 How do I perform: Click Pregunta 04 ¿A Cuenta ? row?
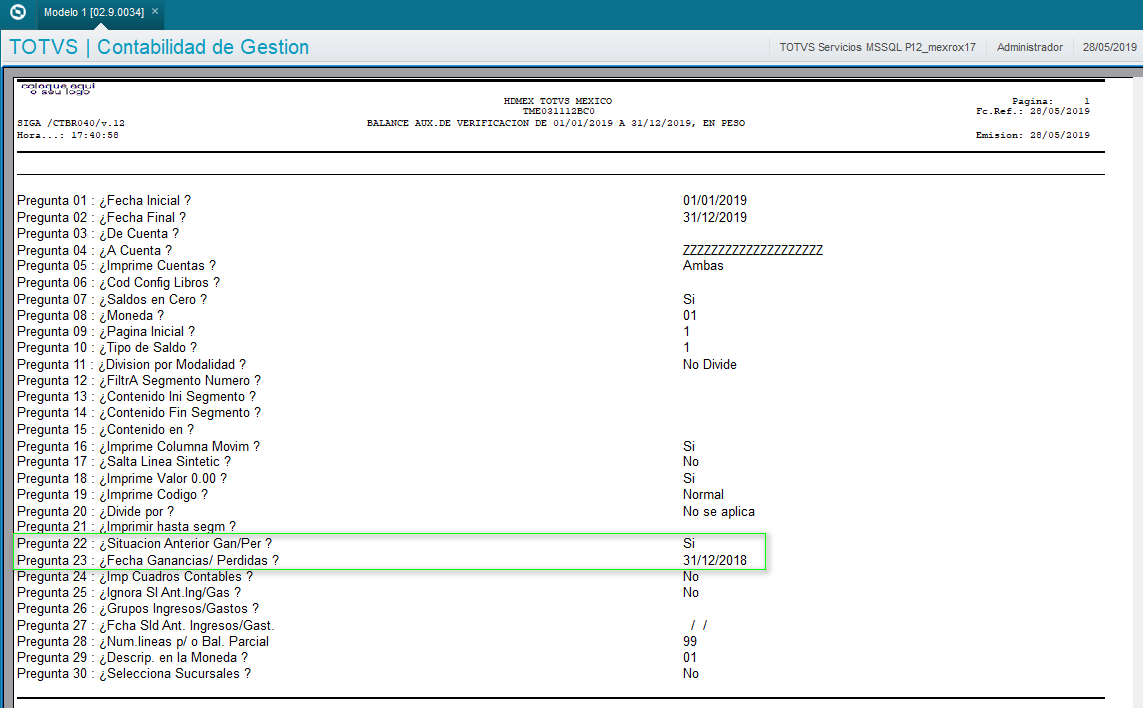95,250
